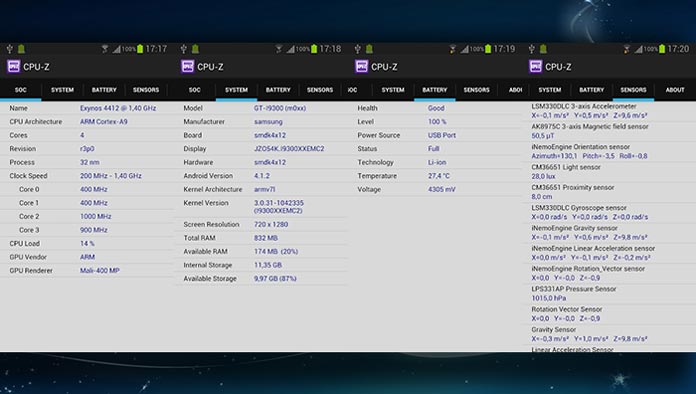Tap the 'samsung' manufacturer value

[268, 122]
